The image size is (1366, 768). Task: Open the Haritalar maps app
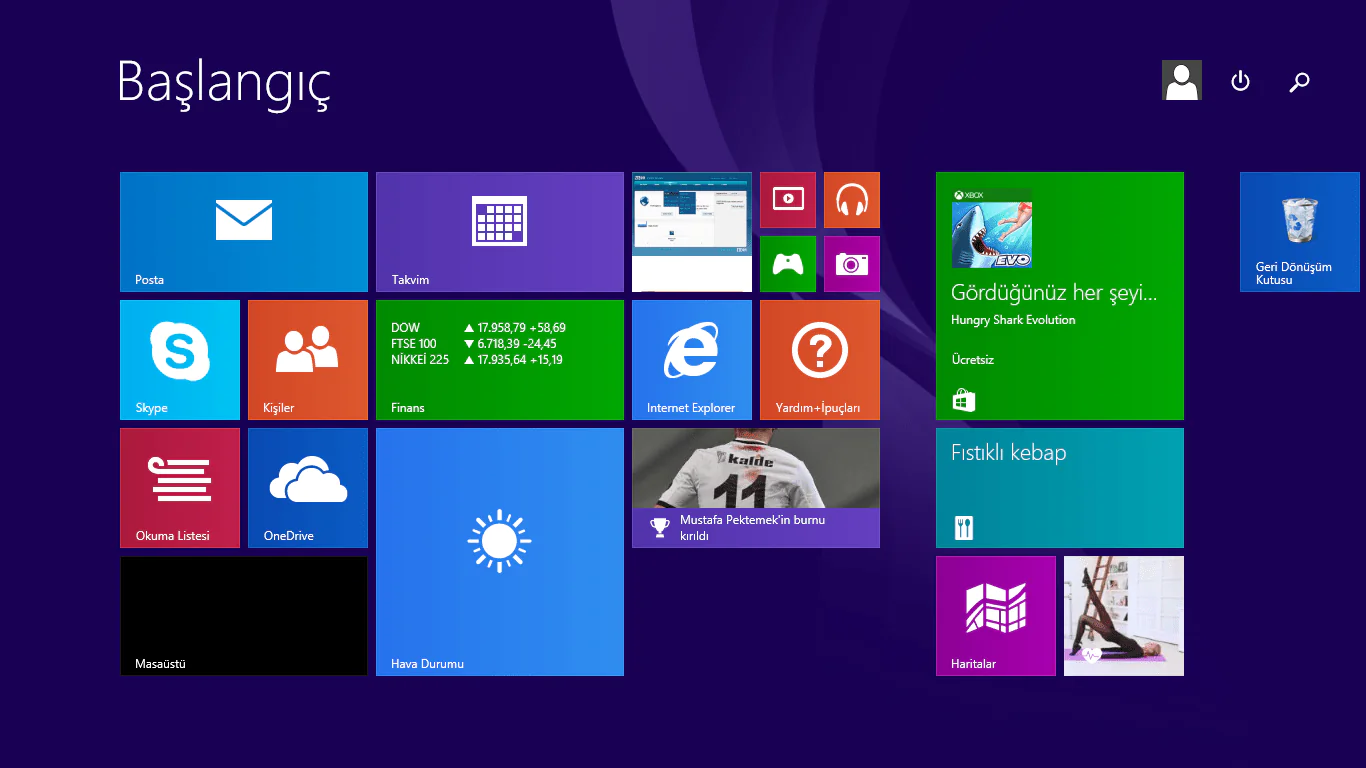995,616
